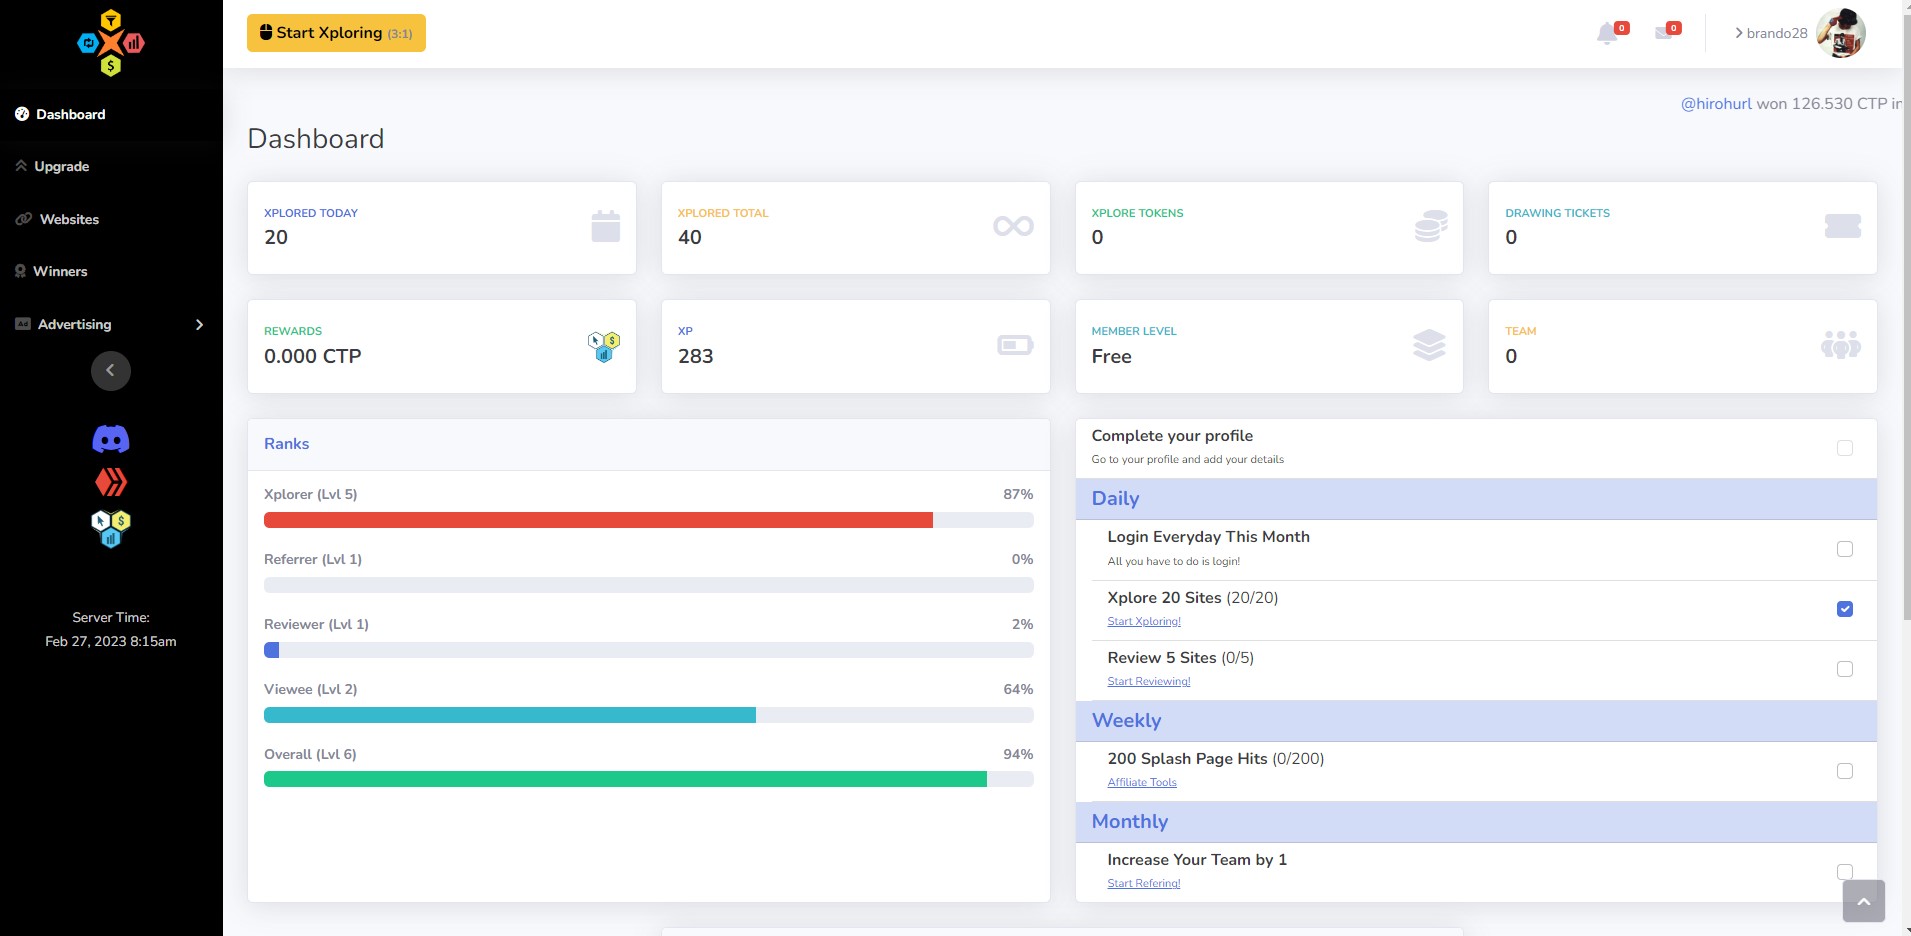Click the site logo in the sidebar
The height and width of the screenshot is (936, 1911).
click(x=111, y=43)
